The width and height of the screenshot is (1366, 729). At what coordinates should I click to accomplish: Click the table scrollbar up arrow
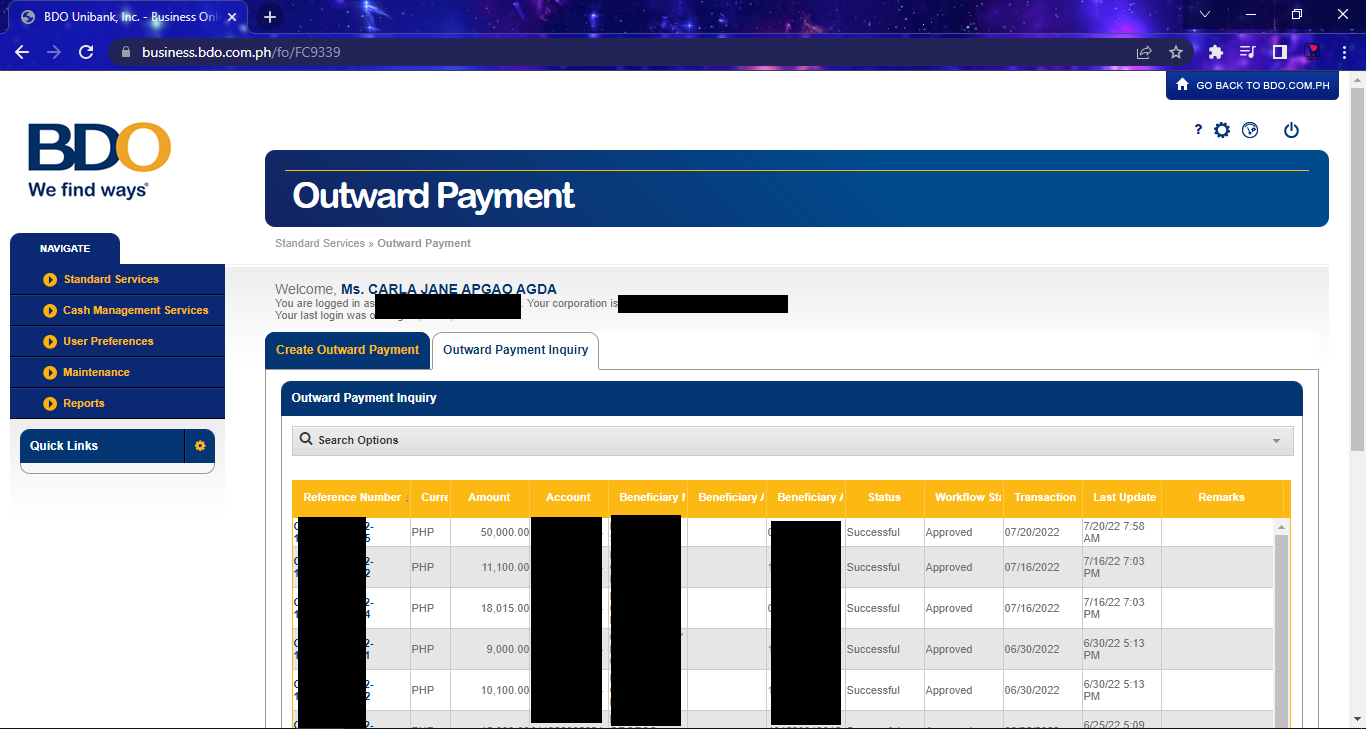tap(1281, 527)
